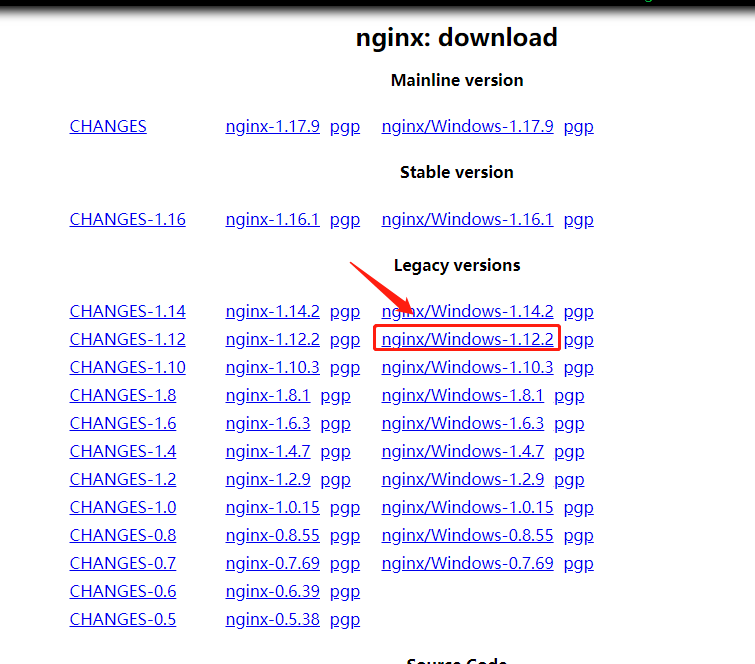Open CHANGES-0.5 link
755x664 pixels.
[x=123, y=618]
